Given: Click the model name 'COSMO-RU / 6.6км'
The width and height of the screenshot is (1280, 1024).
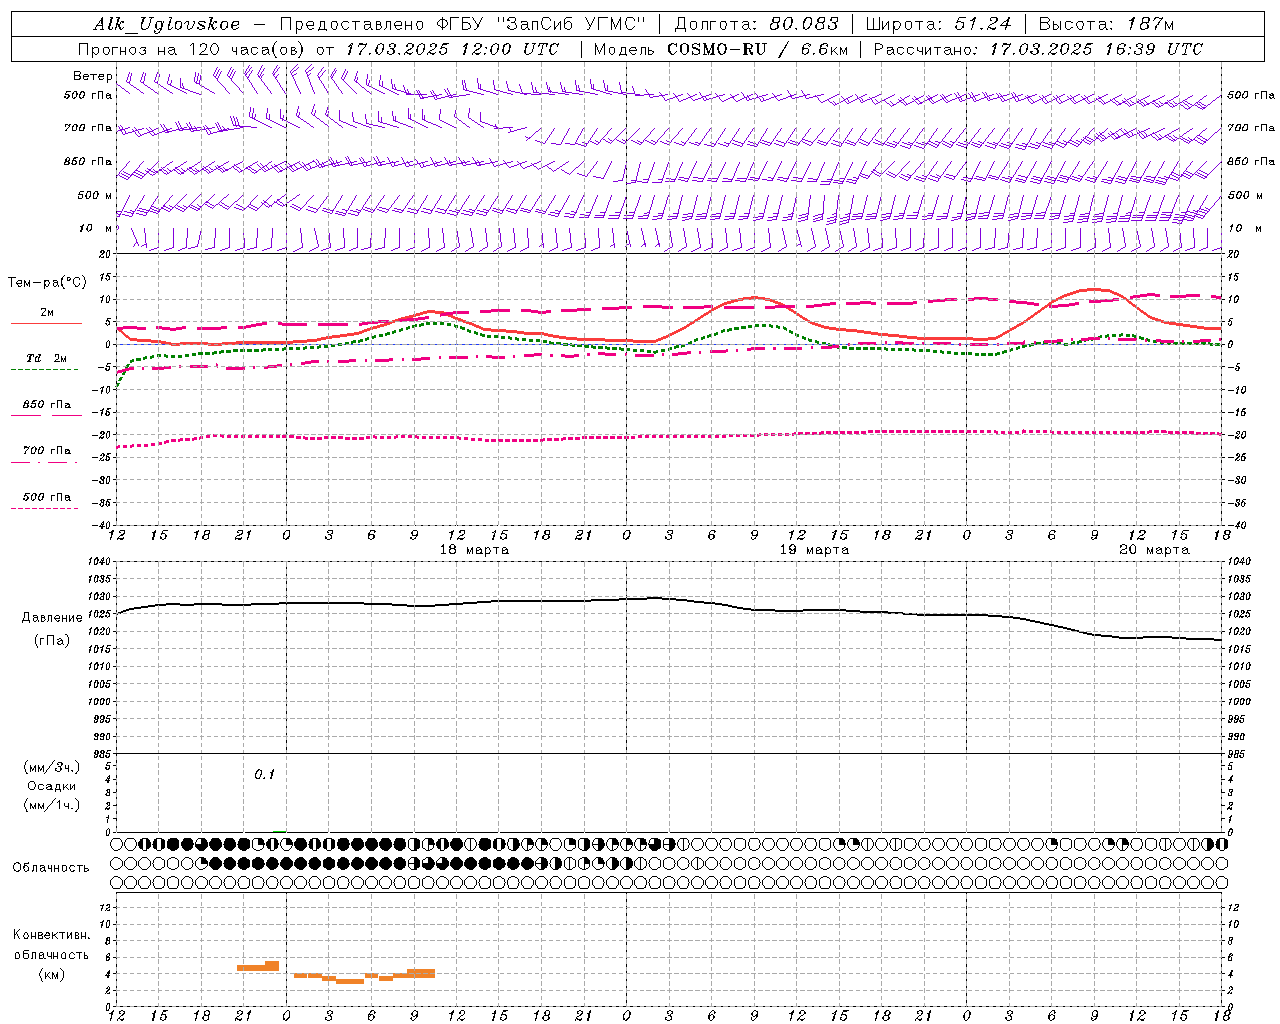Looking at the screenshot, I should 758,49.
